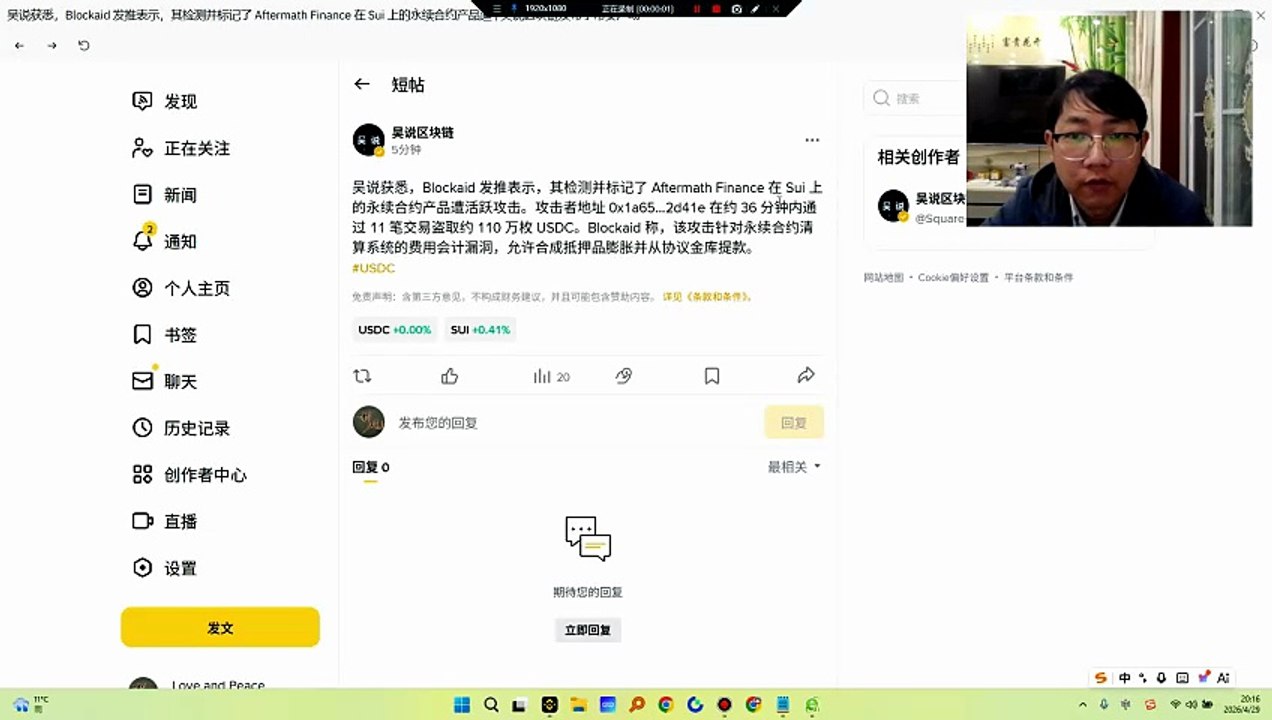Viewport: 1272px width, 720px height.
Task: Click the repost icon under the post
Action: point(363,376)
